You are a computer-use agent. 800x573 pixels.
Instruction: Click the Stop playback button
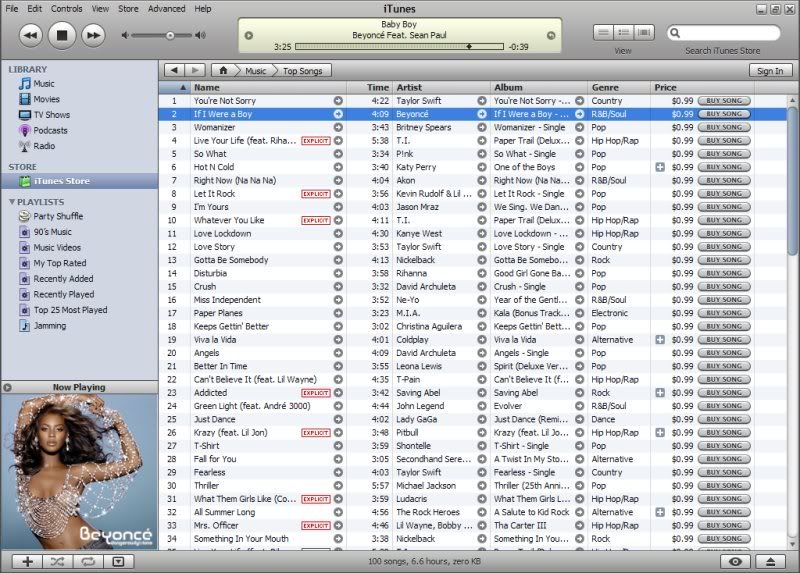(x=61, y=35)
